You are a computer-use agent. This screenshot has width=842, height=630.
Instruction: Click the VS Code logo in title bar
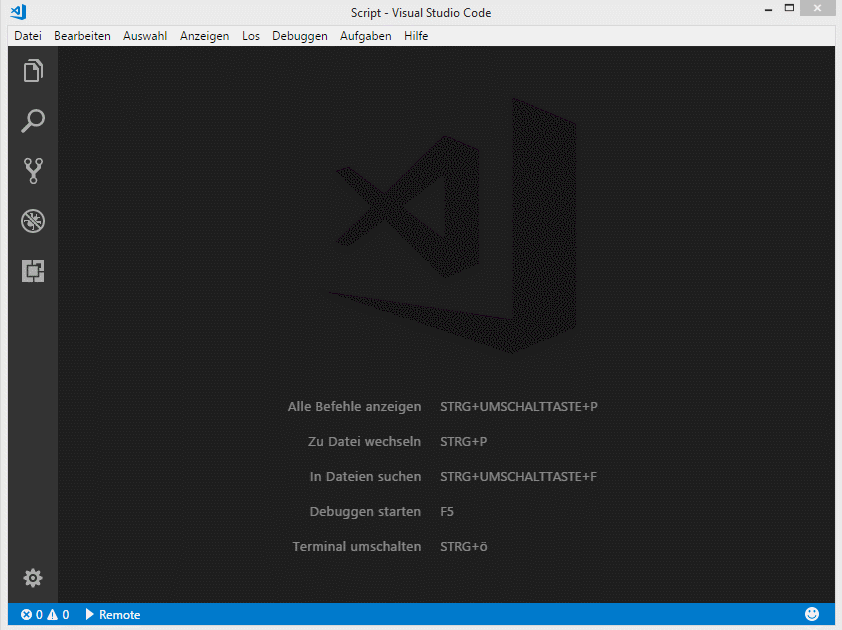(x=17, y=12)
